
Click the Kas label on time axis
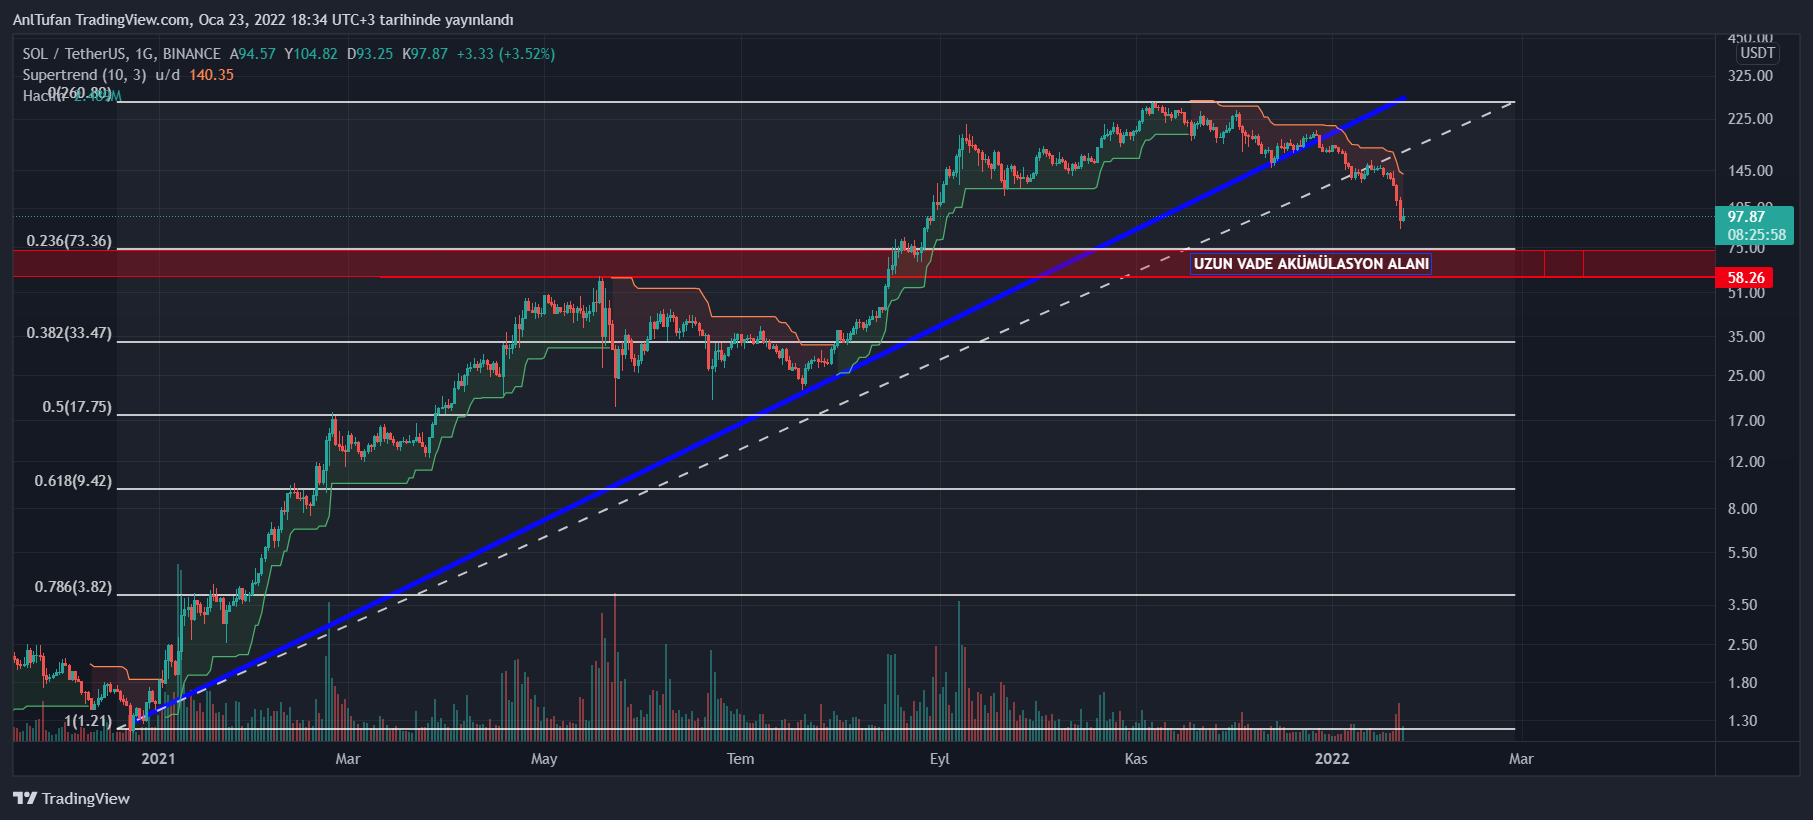point(1136,759)
